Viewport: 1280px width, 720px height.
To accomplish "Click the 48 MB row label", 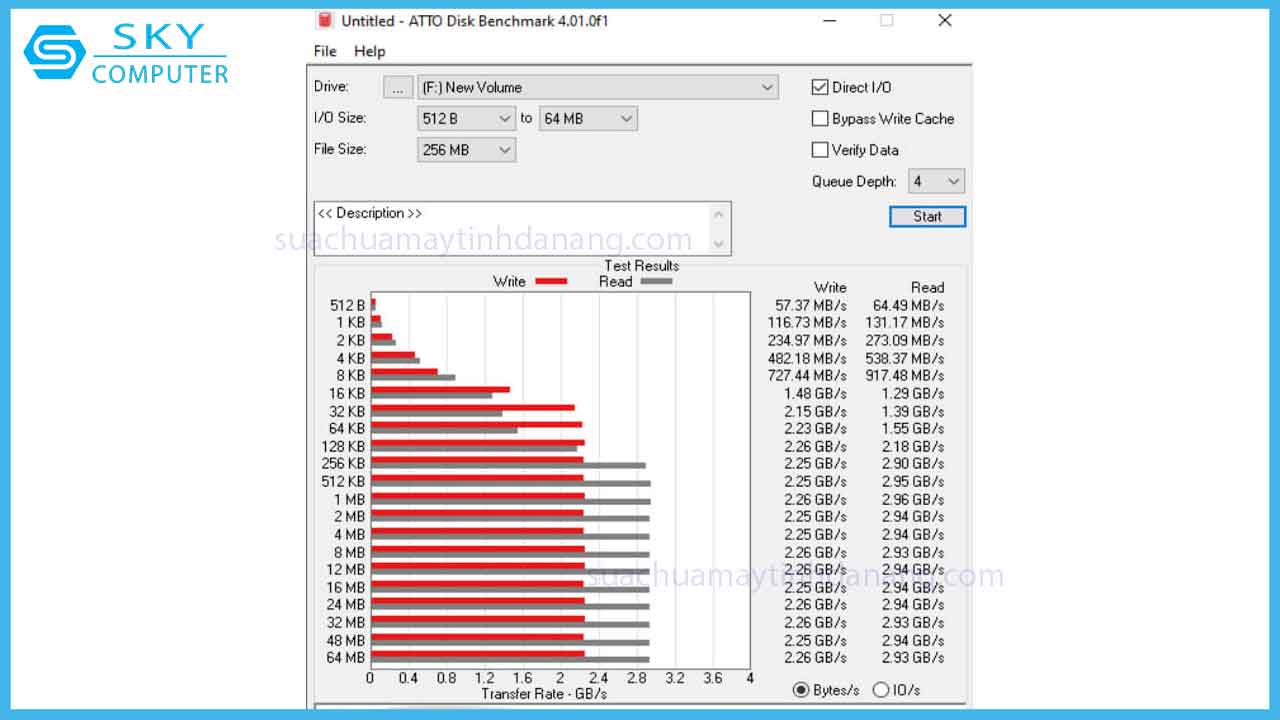I will (346, 640).
